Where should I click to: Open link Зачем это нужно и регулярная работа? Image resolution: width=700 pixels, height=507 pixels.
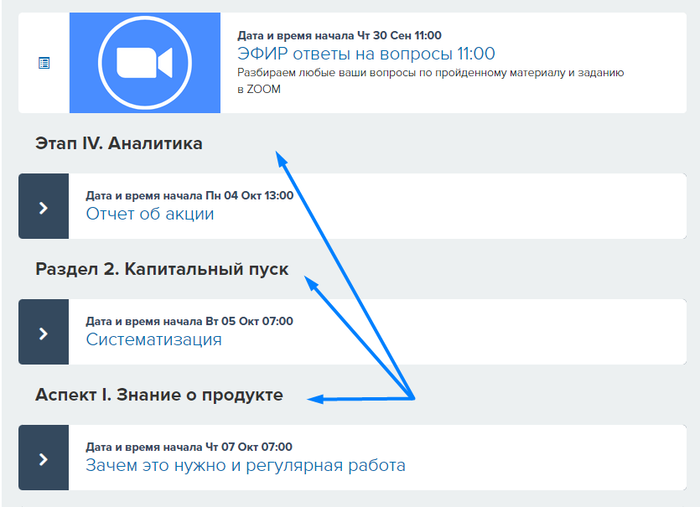[x=246, y=465]
